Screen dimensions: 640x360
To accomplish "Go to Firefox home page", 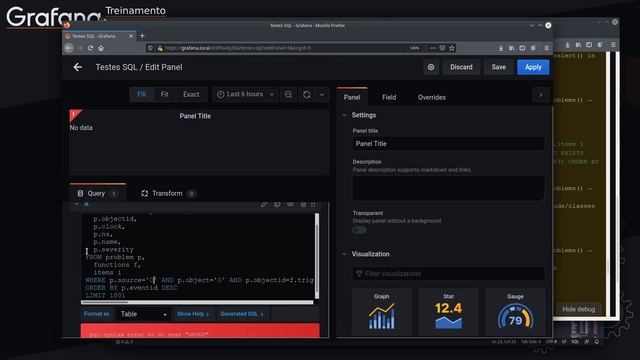I will coord(101,48).
